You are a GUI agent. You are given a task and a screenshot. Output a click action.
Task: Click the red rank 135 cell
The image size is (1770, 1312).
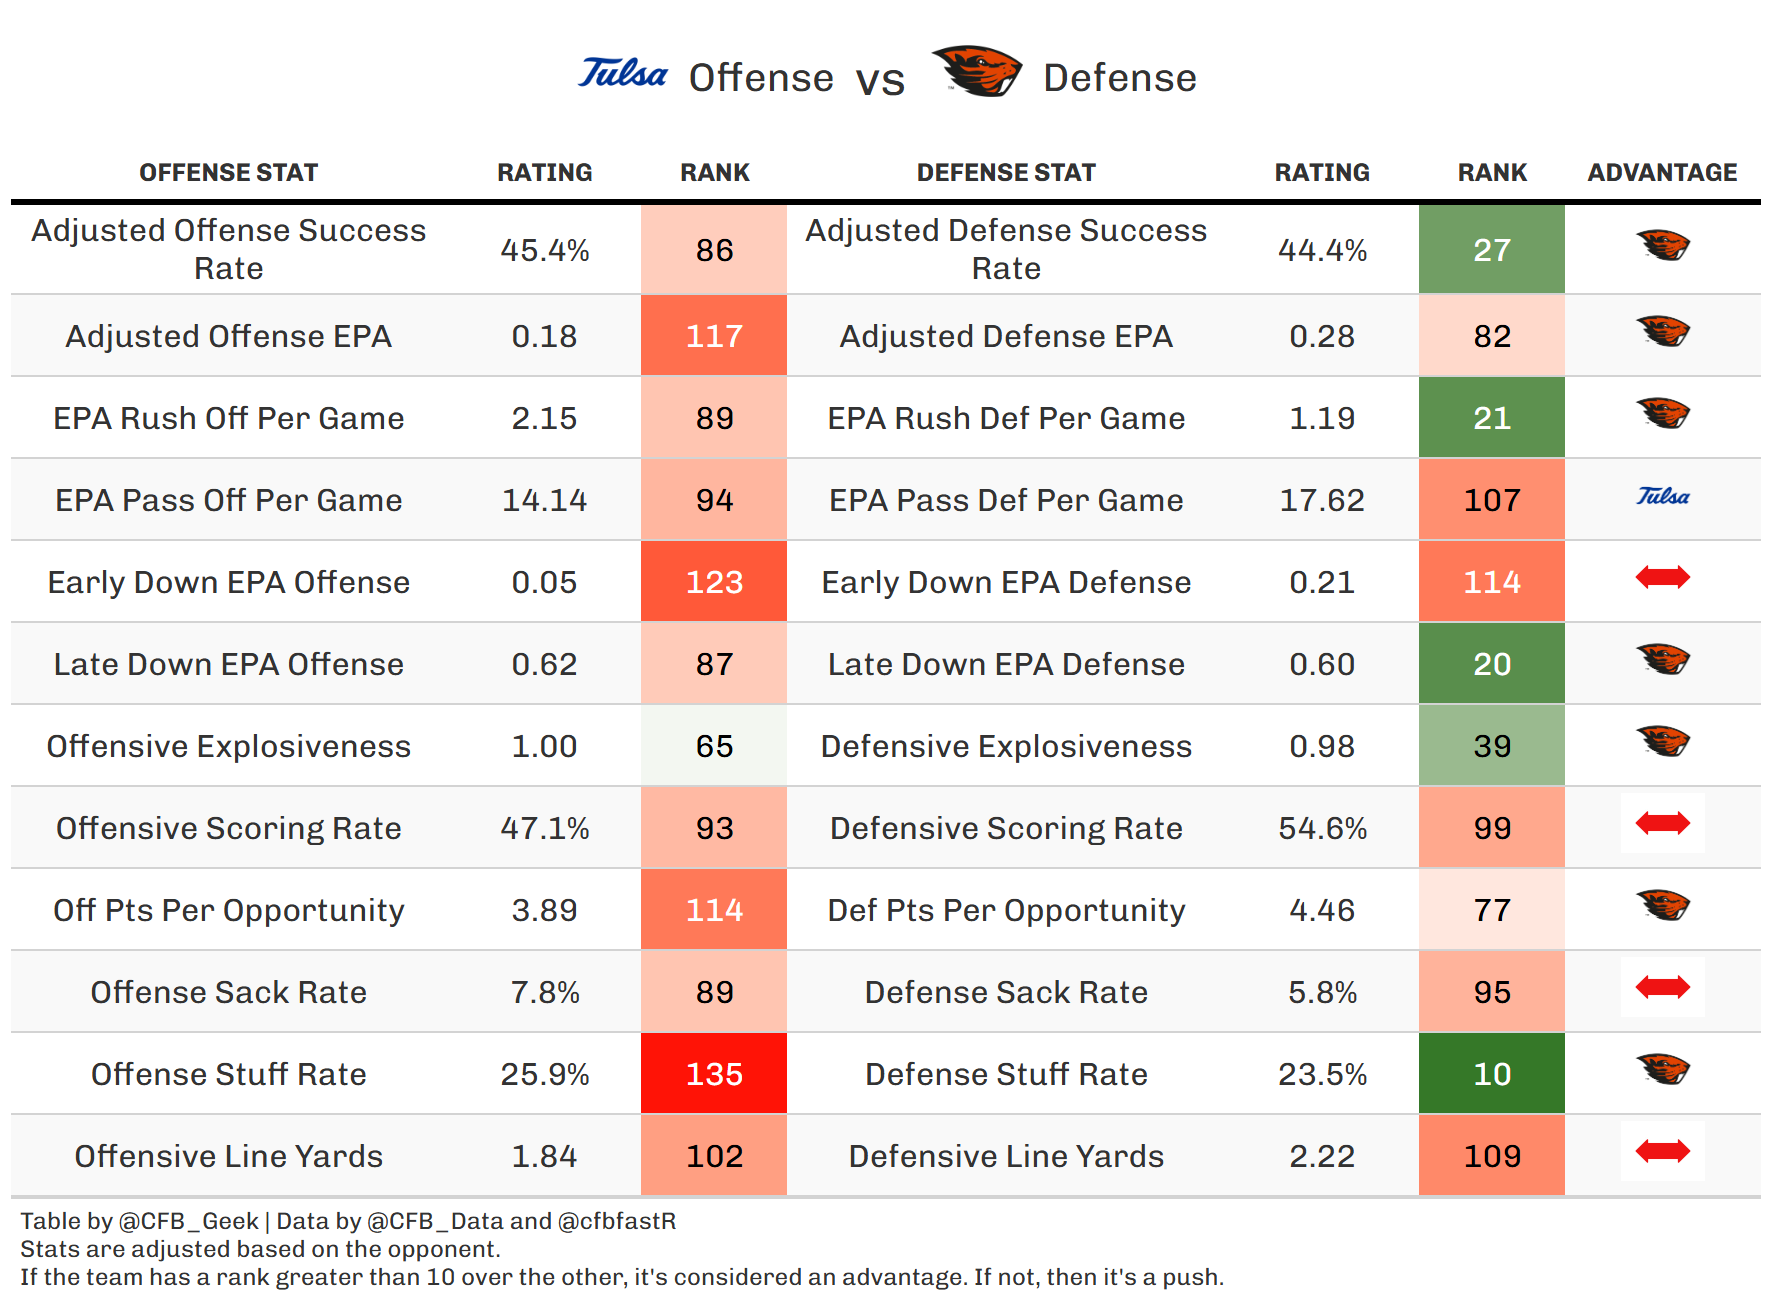[714, 1074]
